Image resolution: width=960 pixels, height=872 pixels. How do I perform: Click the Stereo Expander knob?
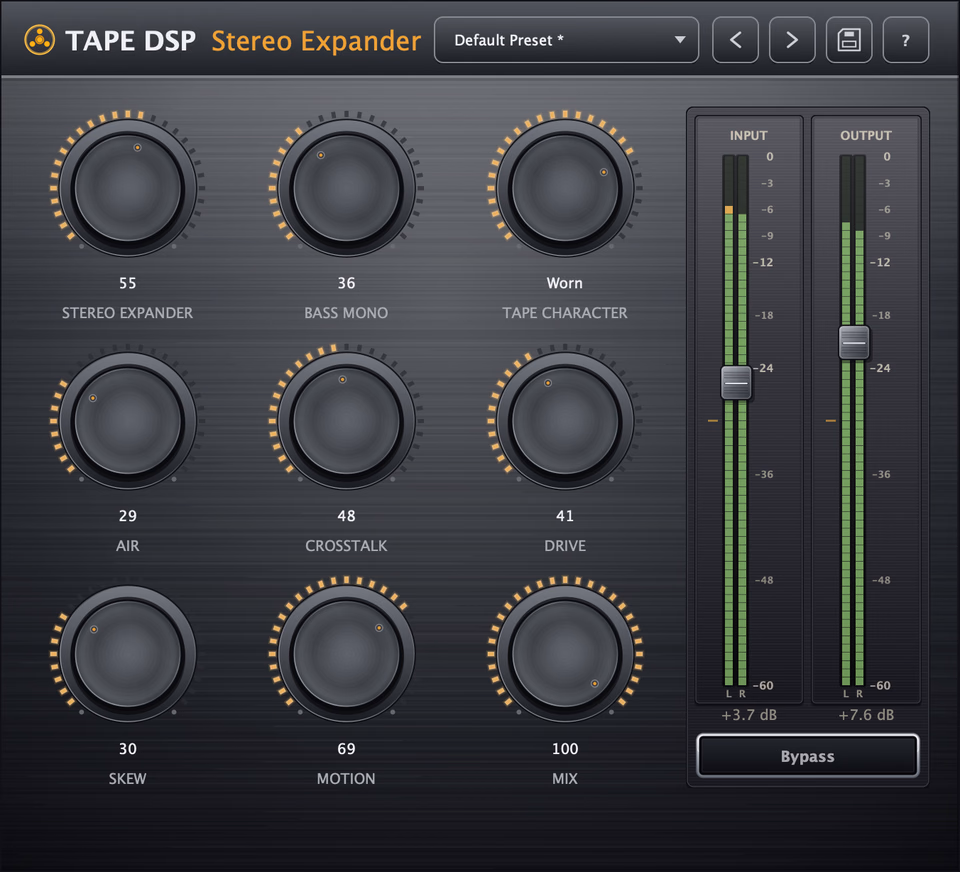tap(128, 188)
